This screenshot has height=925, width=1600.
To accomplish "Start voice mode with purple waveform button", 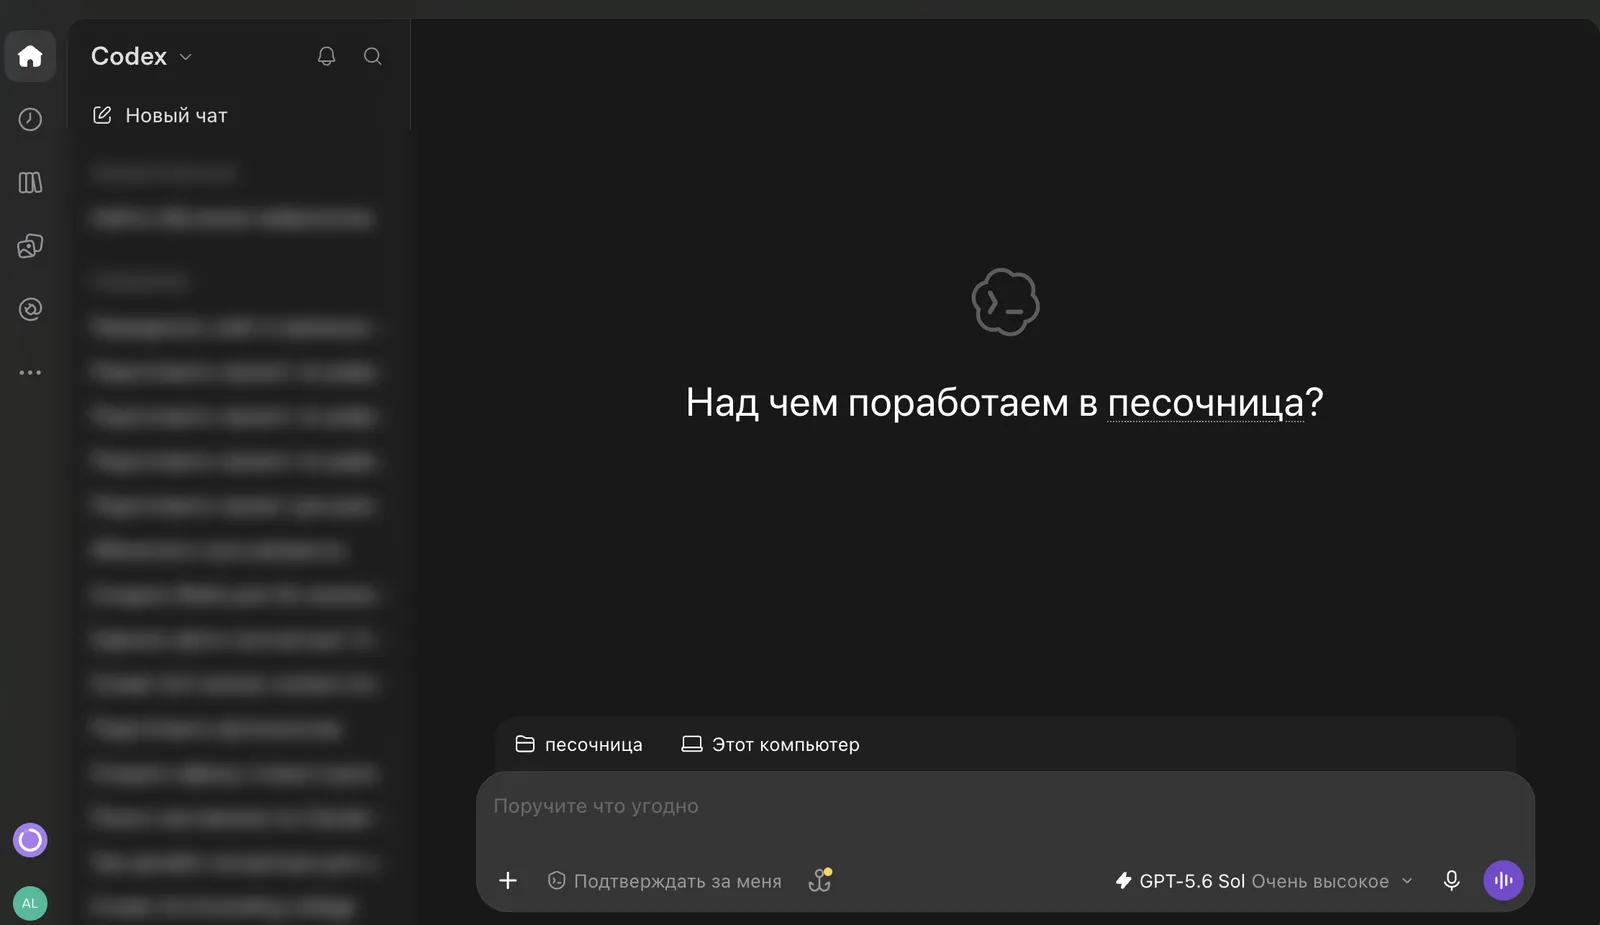I will click(x=1503, y=880).
